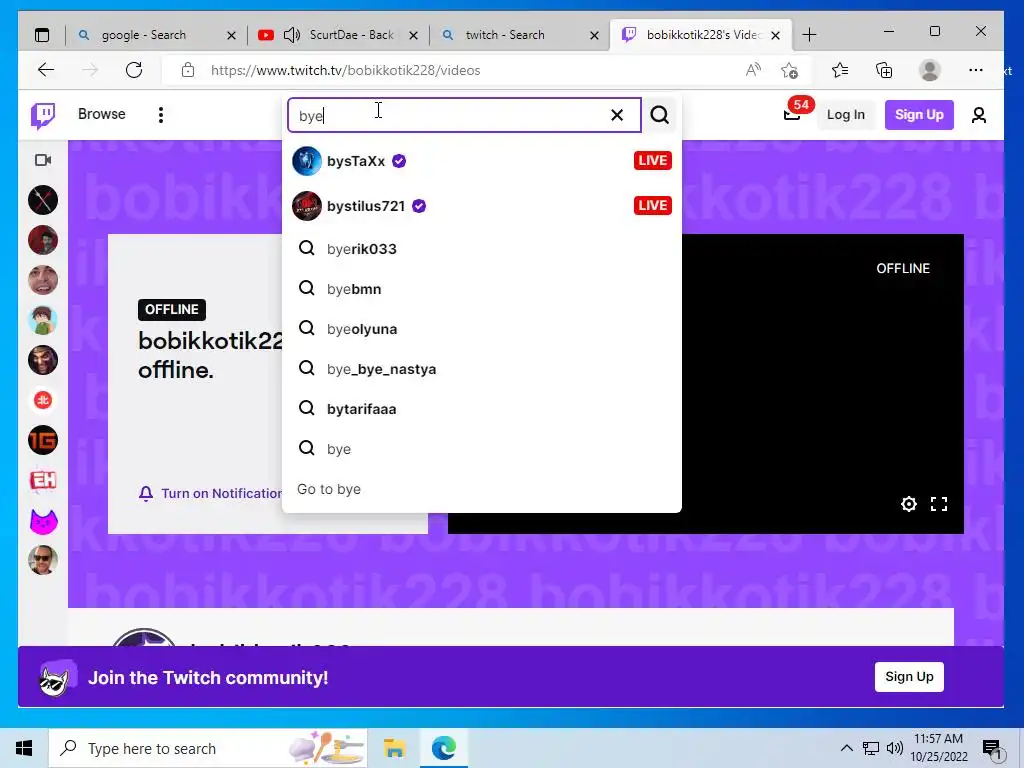Go back with the browser back arrow

[46, 70]
